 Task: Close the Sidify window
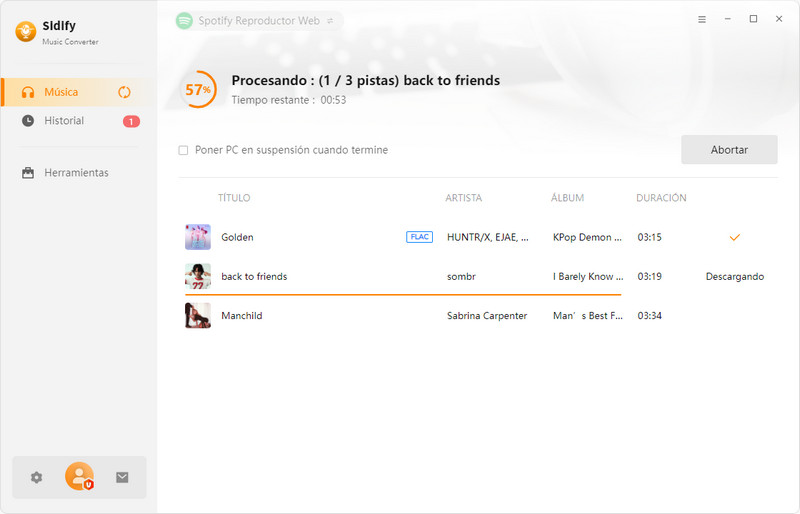click(779, 19)
